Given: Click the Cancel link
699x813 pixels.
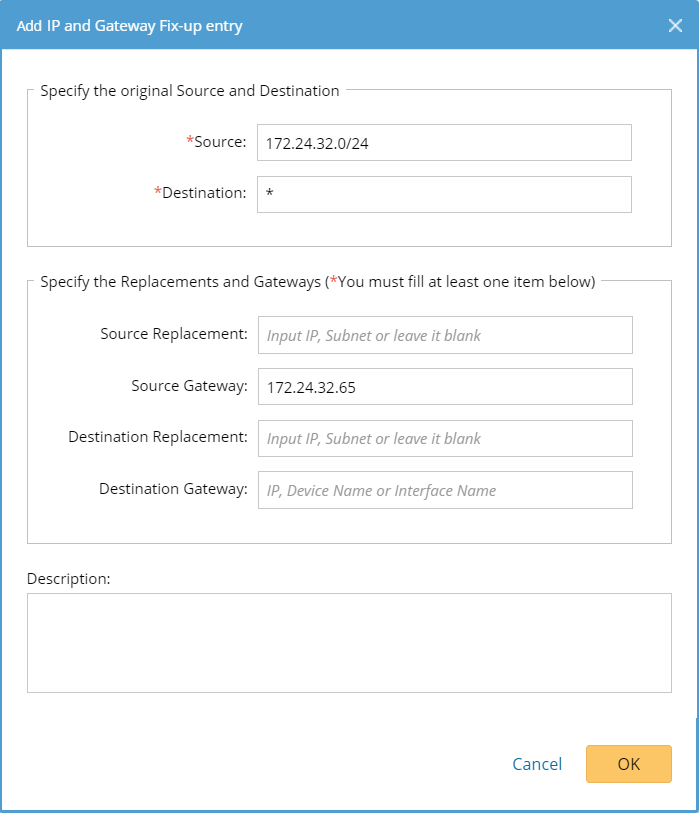Looking at the screenshot, I should point(537,764).
